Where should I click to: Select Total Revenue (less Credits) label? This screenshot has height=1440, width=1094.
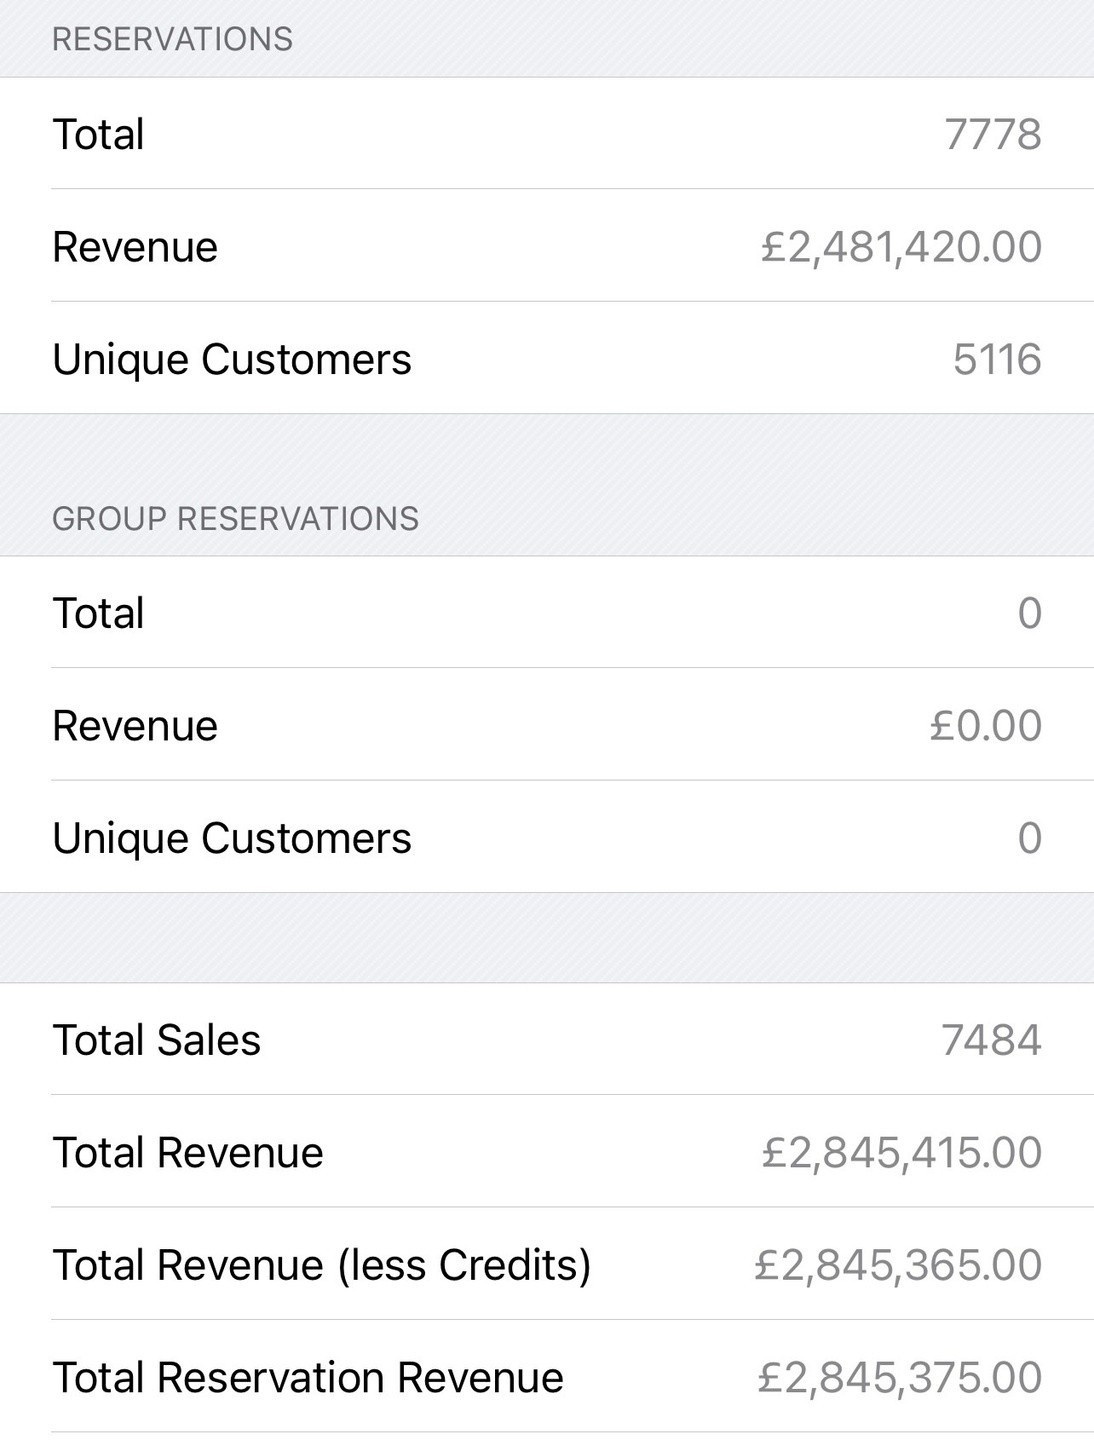pos(321,1265)
